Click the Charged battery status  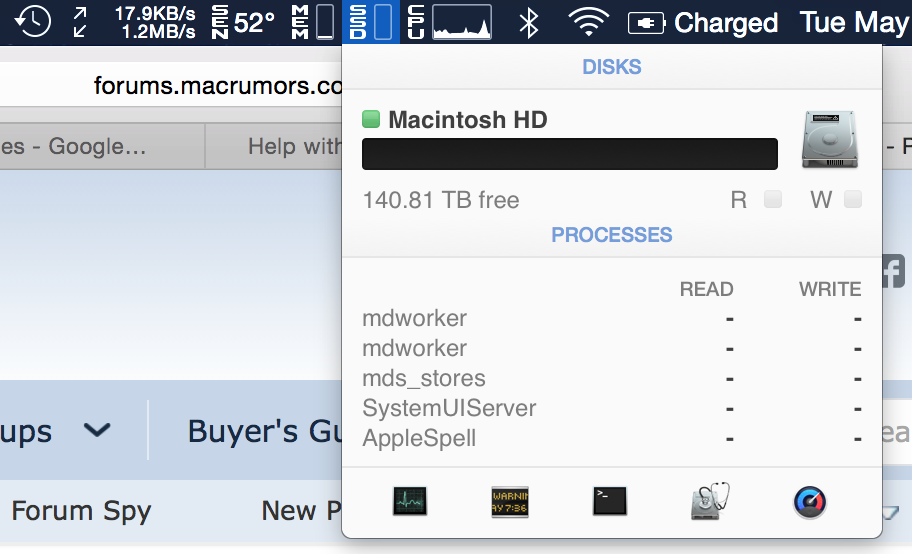(703, 23)
